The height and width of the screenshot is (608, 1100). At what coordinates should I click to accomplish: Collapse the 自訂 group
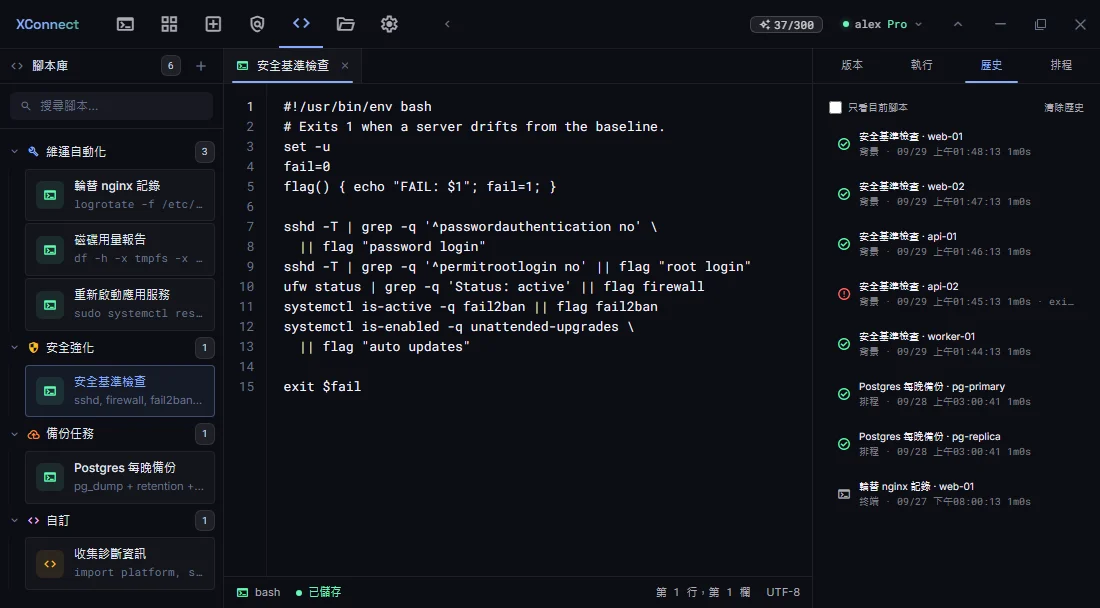(15, 520)
